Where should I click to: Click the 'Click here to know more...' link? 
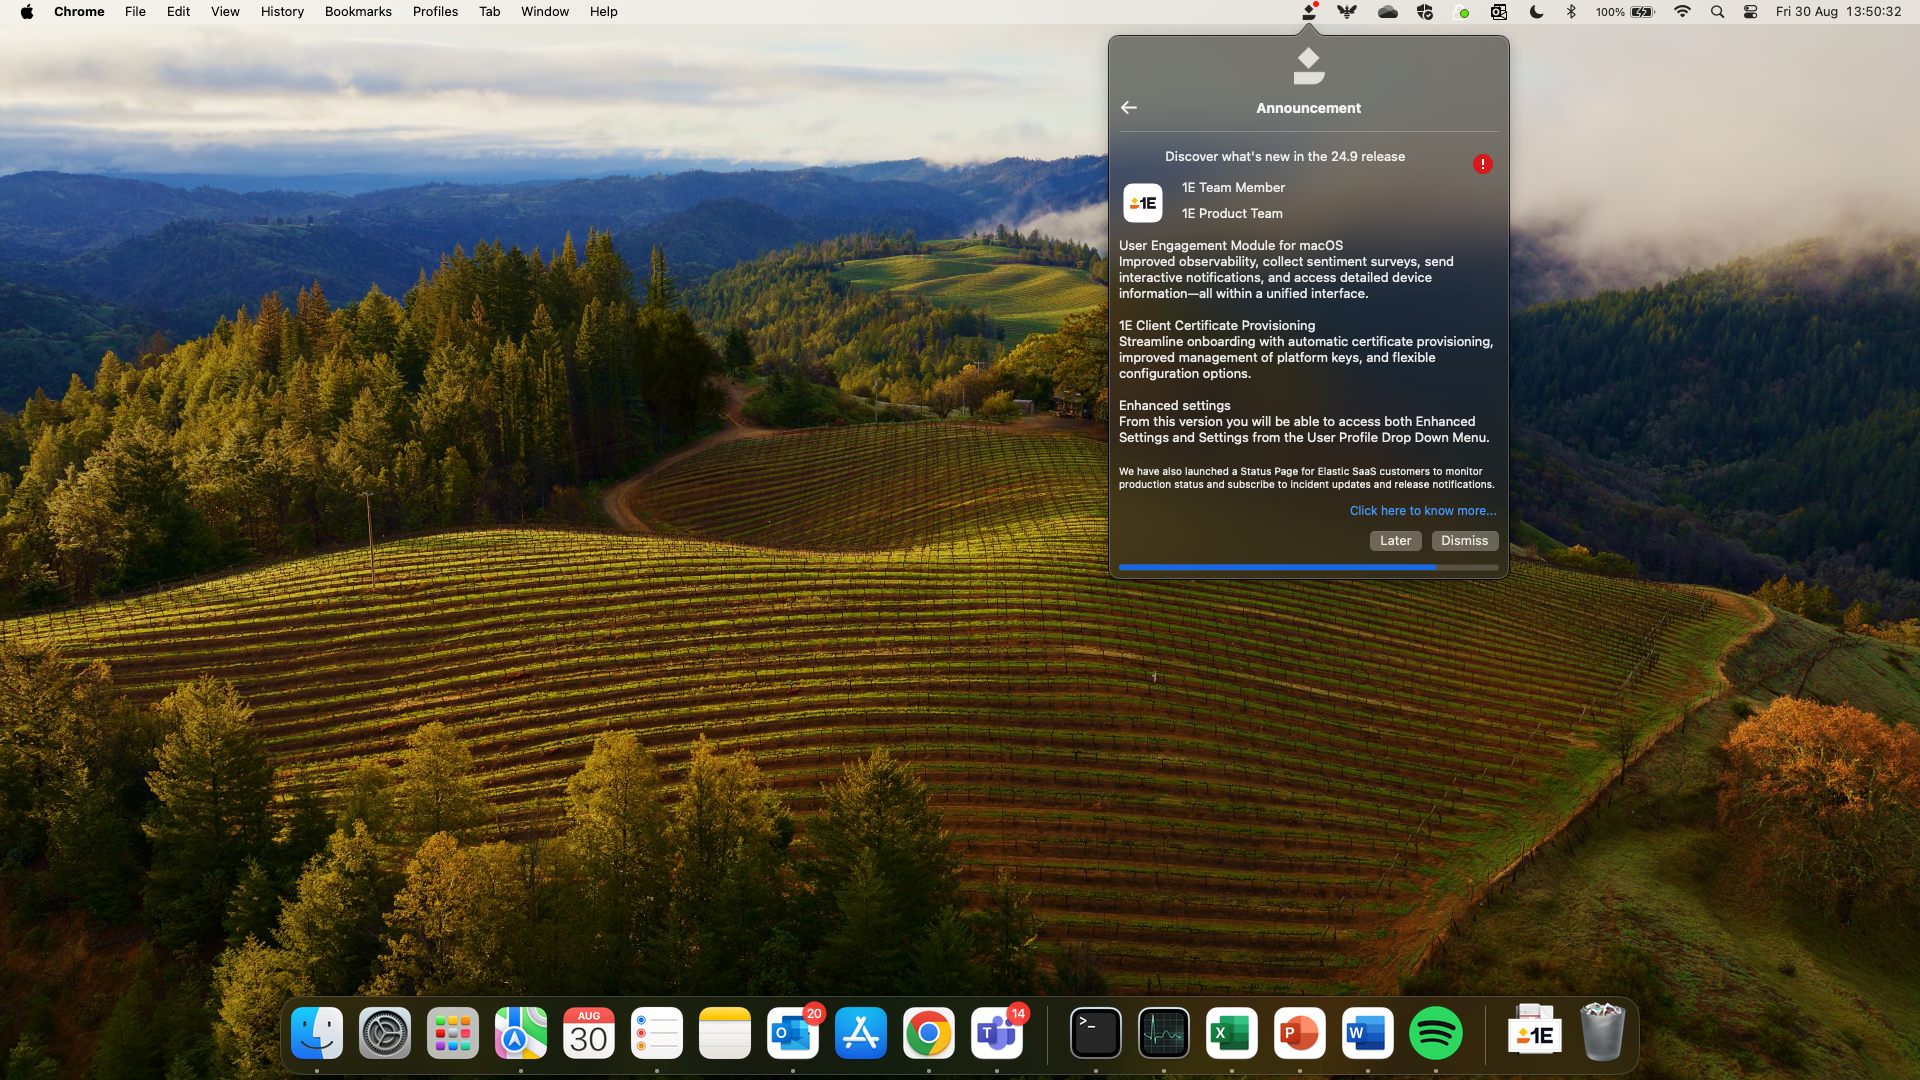pos(1422,511)
